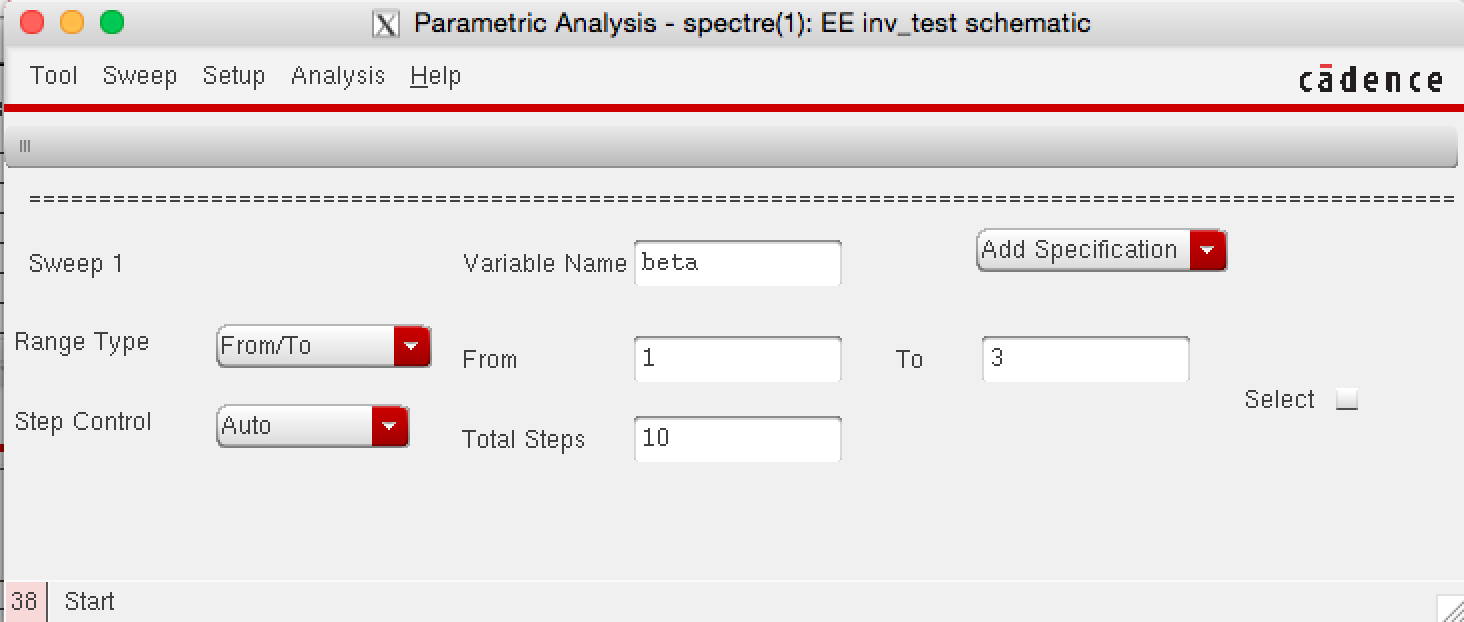1464x622 pixels.
Task: Click the Variable Name field containing beta
Action: tap(737, 263)
